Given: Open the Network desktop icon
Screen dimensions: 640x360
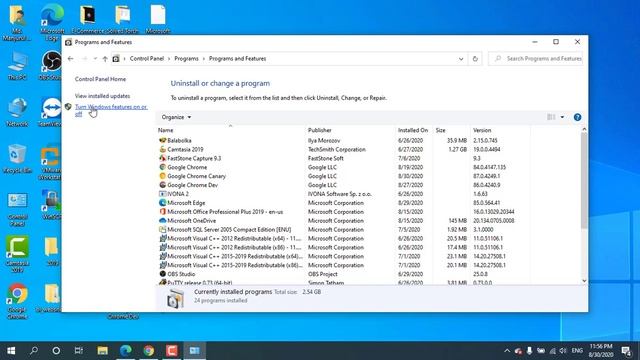Looking at the screenshot, I should (x=17, y=112).
